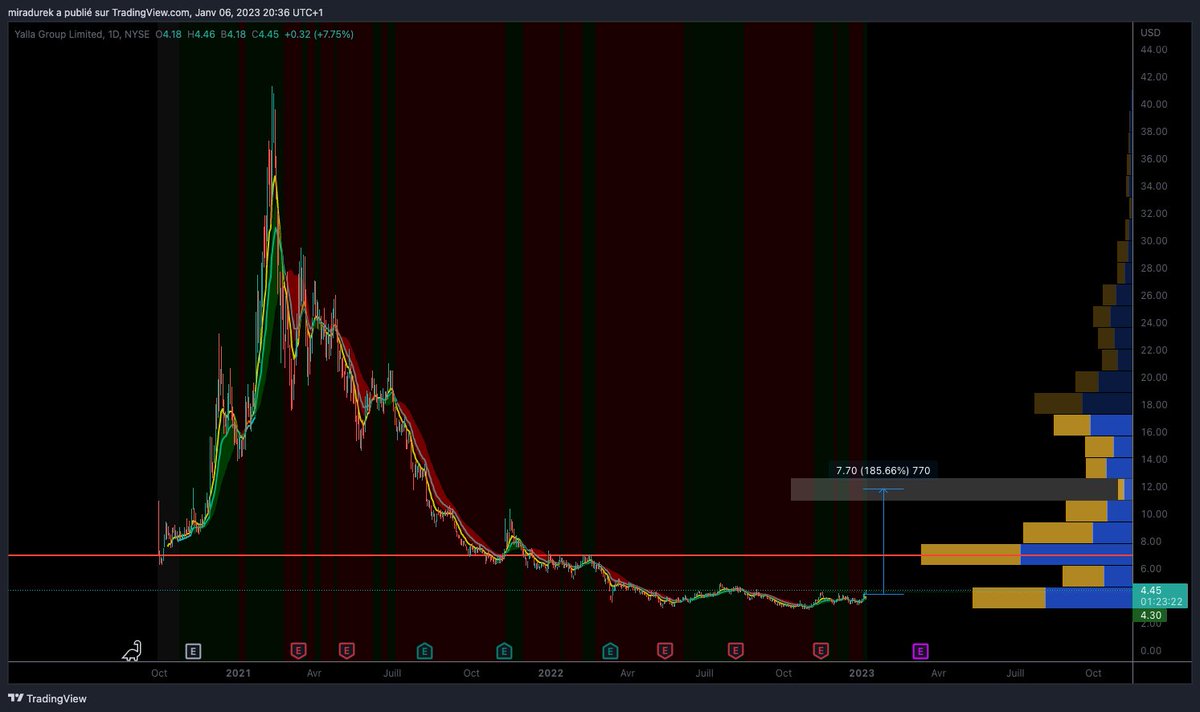Screen dimensions: 1200x712
Task: Select the 7.70 (185.66%) 770 measurement label
Action: (884, 470)
